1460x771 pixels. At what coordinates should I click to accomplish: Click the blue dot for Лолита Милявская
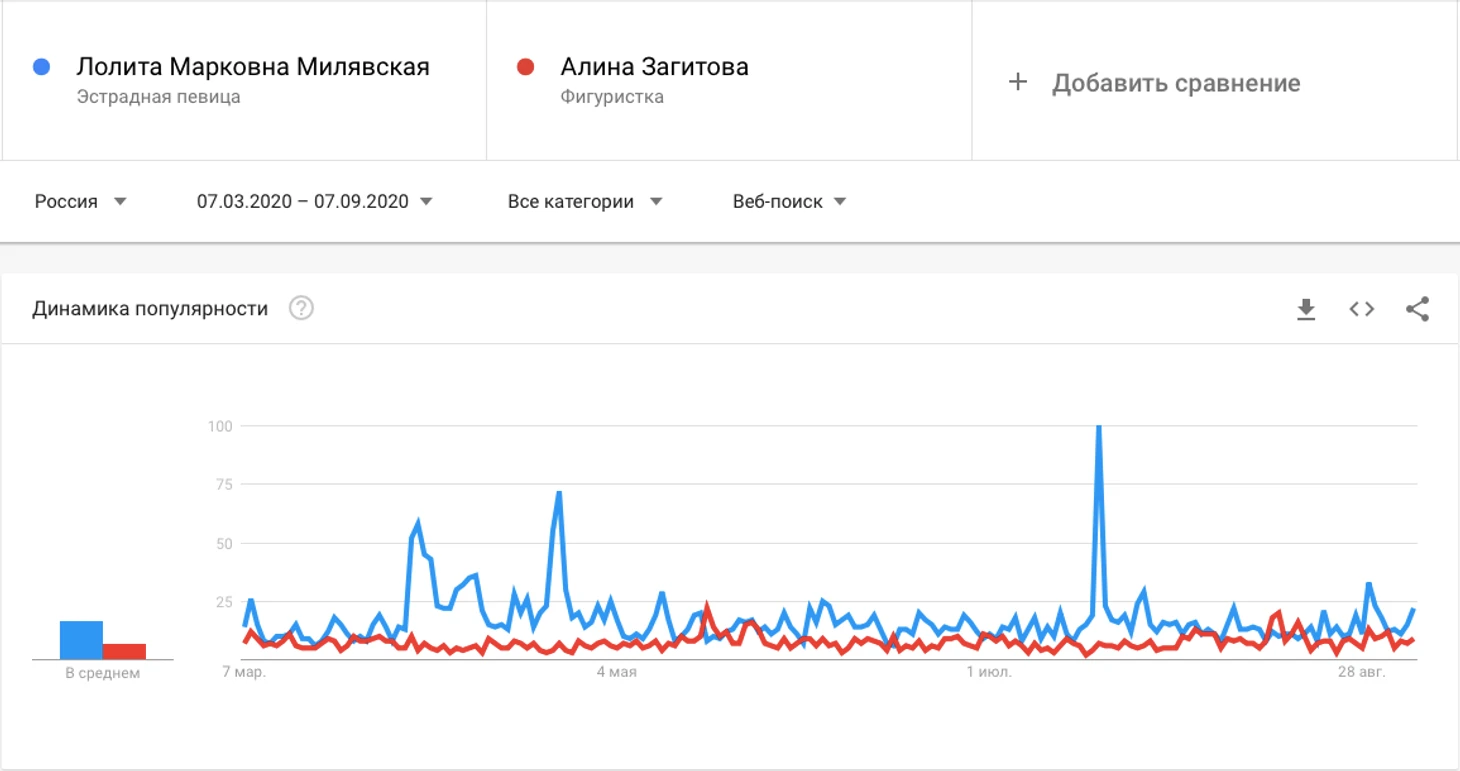coord(41,67)
